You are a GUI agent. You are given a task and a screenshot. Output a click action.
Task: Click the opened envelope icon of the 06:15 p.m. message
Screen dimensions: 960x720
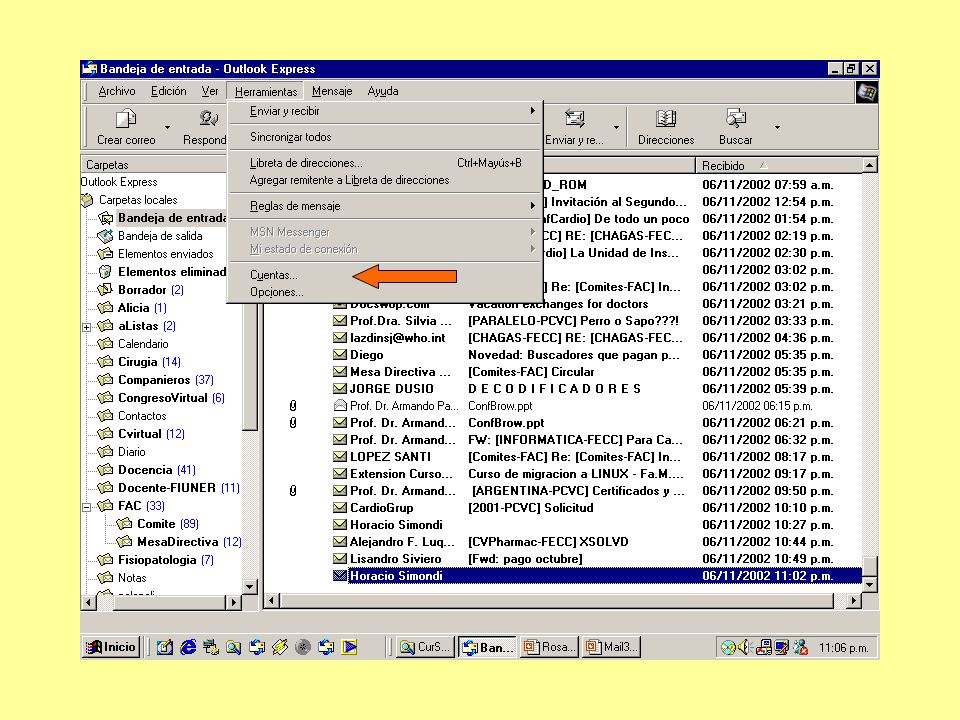pos(340,405)
